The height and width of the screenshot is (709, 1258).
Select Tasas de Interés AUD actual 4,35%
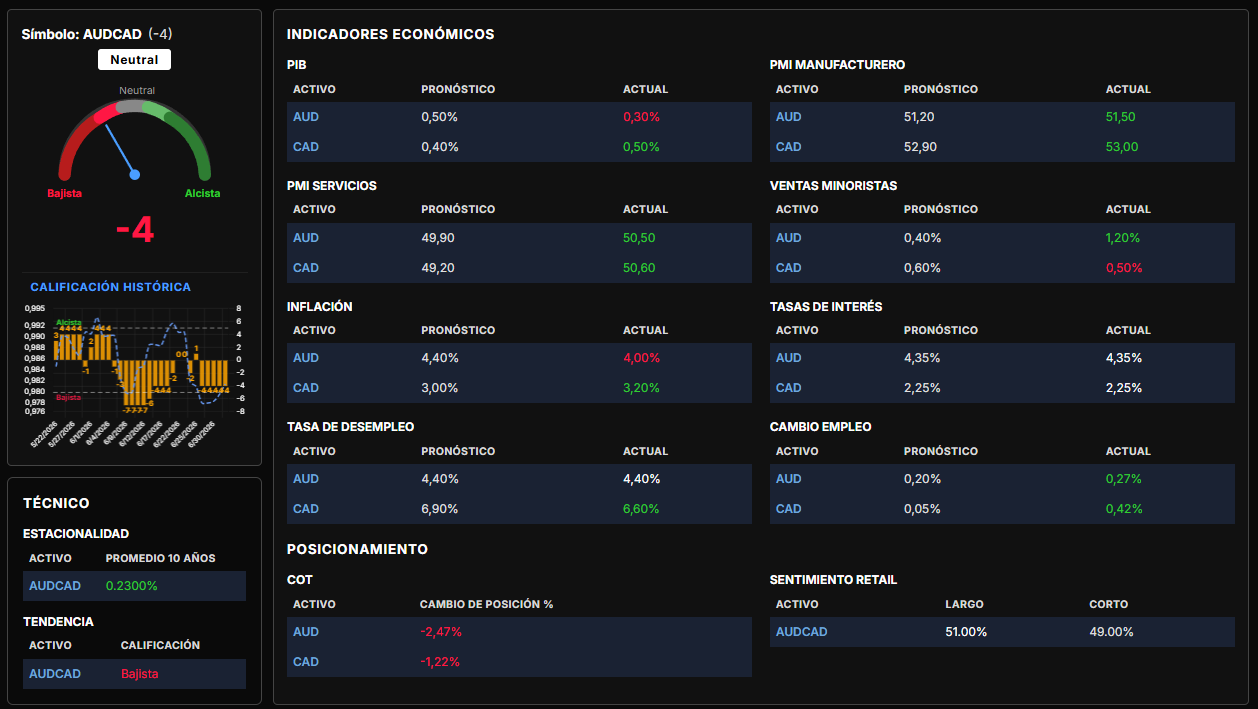tap(1124, 358)
